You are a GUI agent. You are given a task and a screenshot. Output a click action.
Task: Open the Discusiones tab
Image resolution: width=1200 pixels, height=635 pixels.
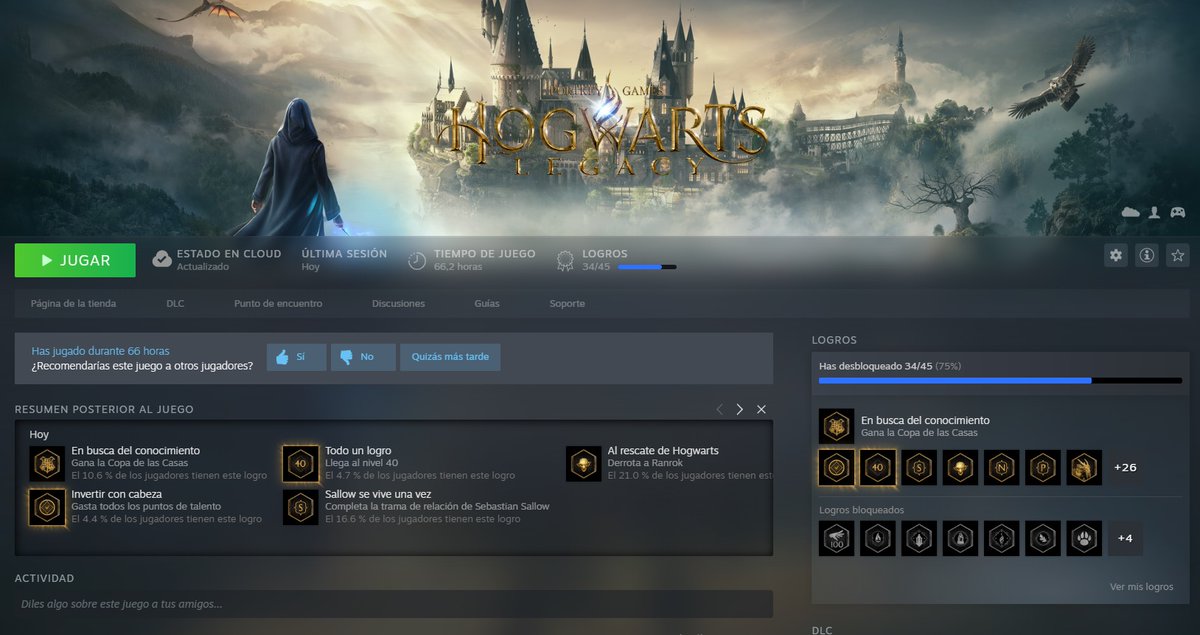[398, 303]
